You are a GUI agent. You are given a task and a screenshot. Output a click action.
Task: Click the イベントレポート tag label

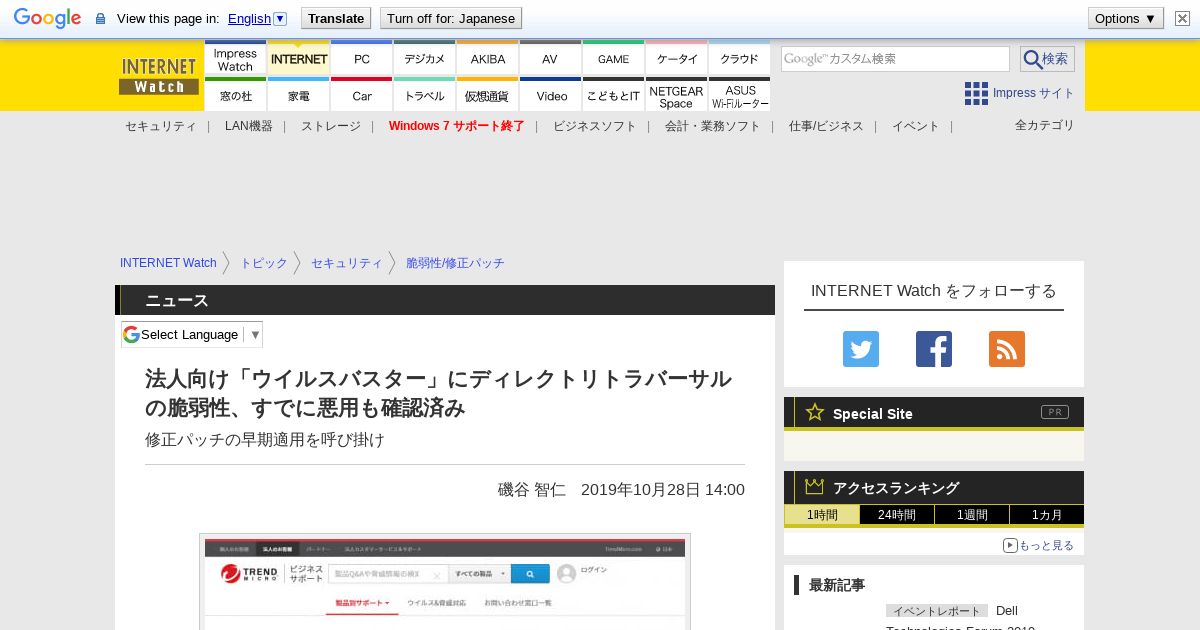pyautogui.click(x=937, y=611)
